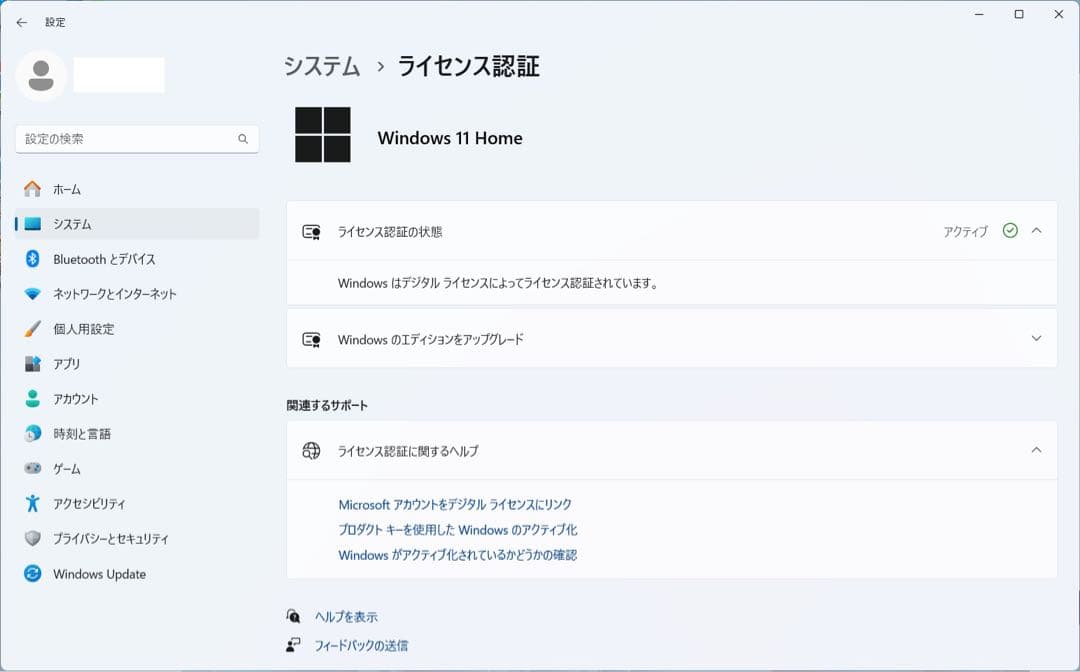The width and height of the screenshot is (1080, 672).
Task: Open Bluetooth とデバイス settings via its icon
Action: [x=33, y=259]
